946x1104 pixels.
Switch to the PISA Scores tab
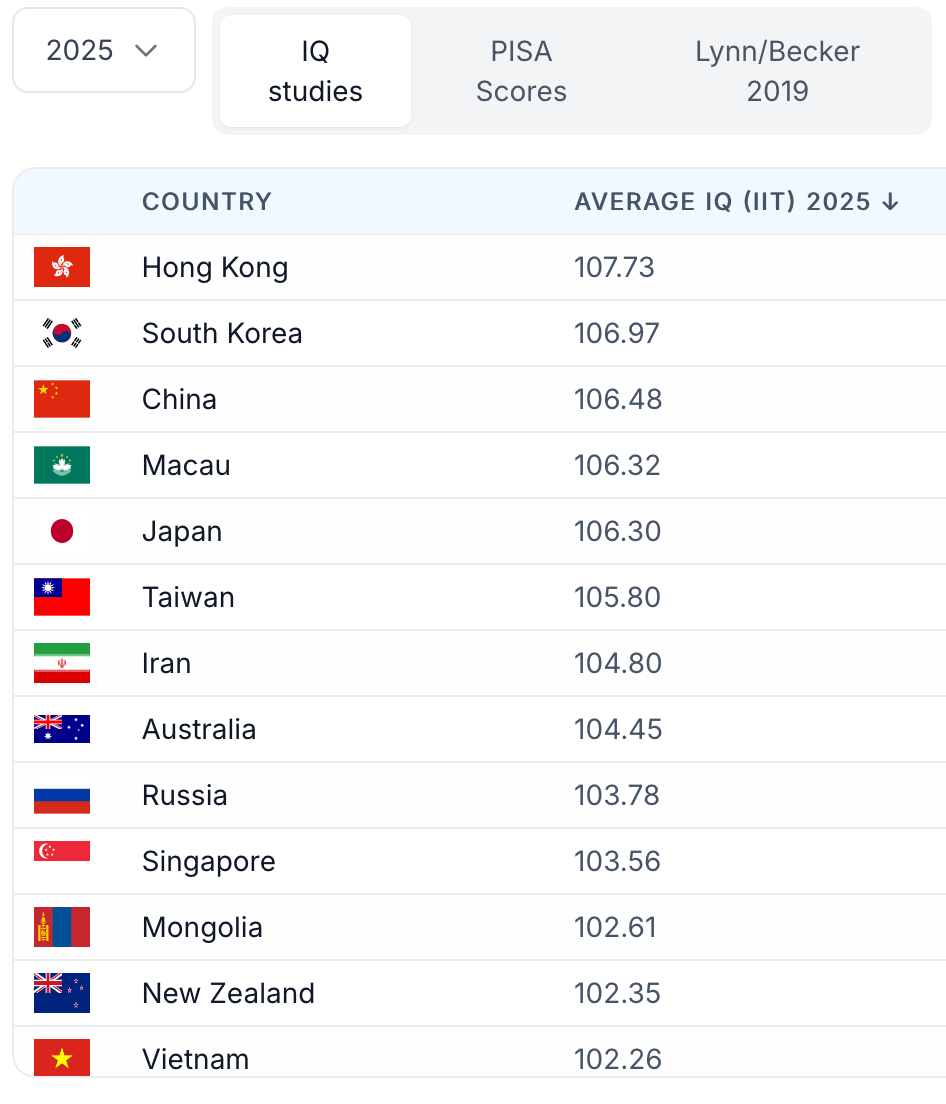521,71
